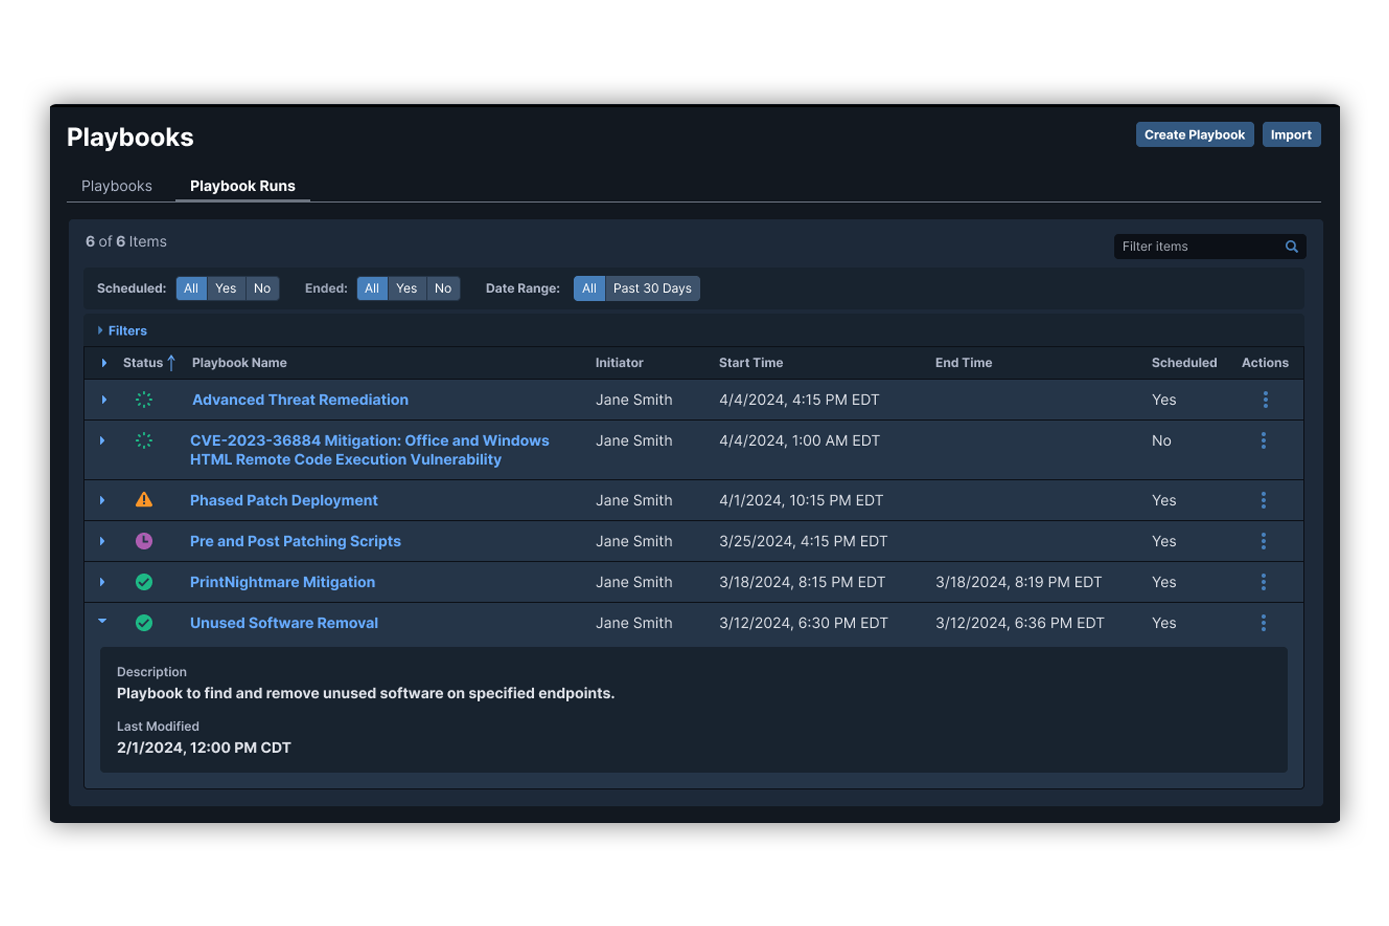Click the description text about unused software
Screen dimensions: 1389x926
tap(365, 693)
